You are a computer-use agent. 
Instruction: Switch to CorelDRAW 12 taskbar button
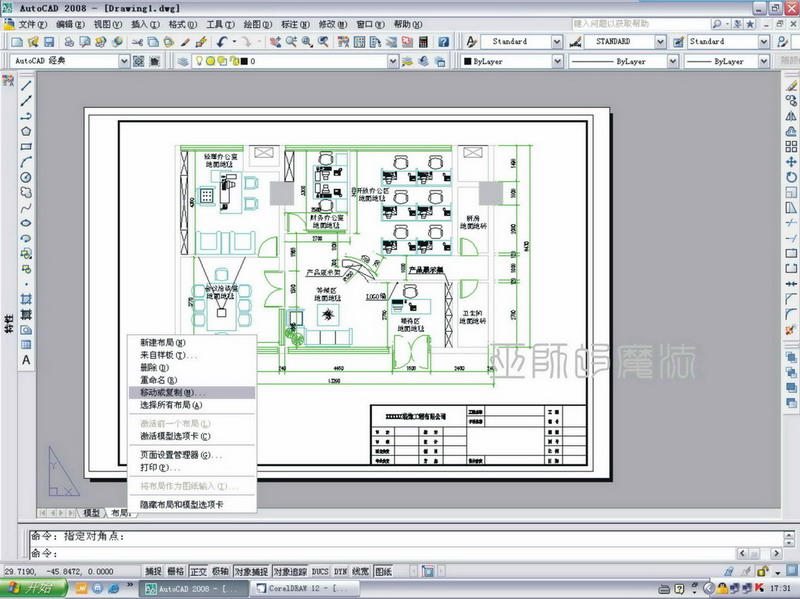coord(304,588)
